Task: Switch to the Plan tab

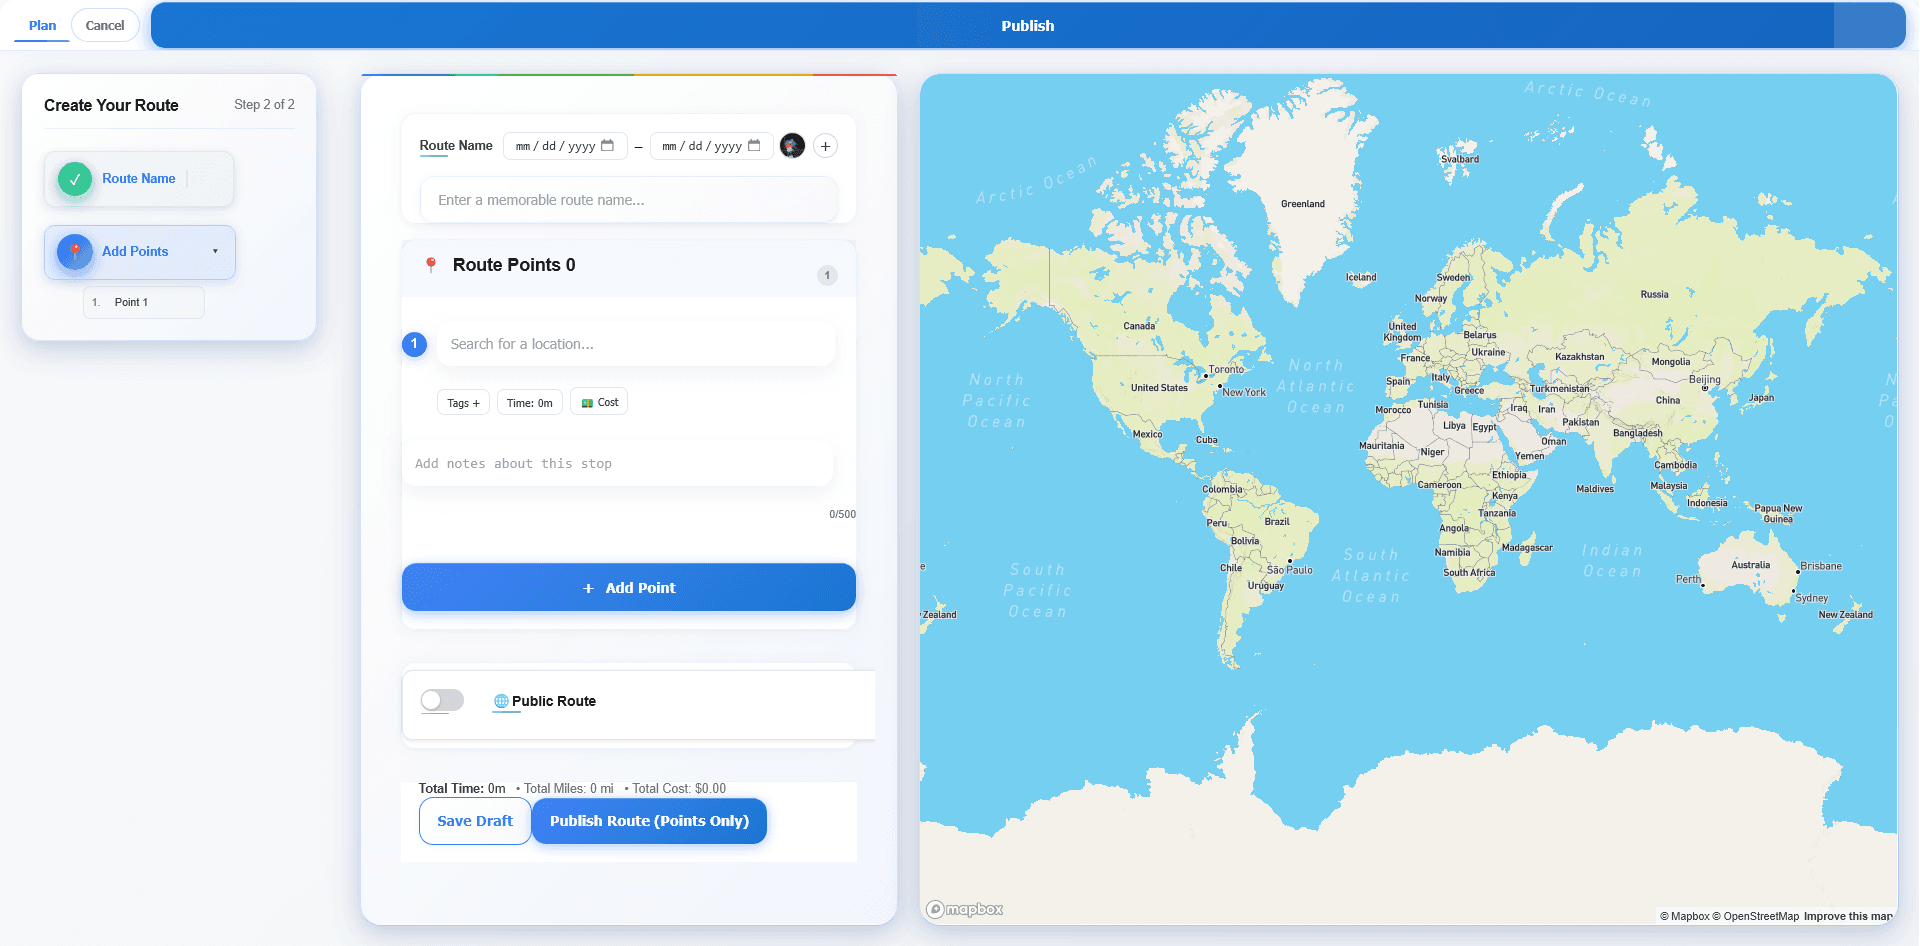Action: pos(41,25)
